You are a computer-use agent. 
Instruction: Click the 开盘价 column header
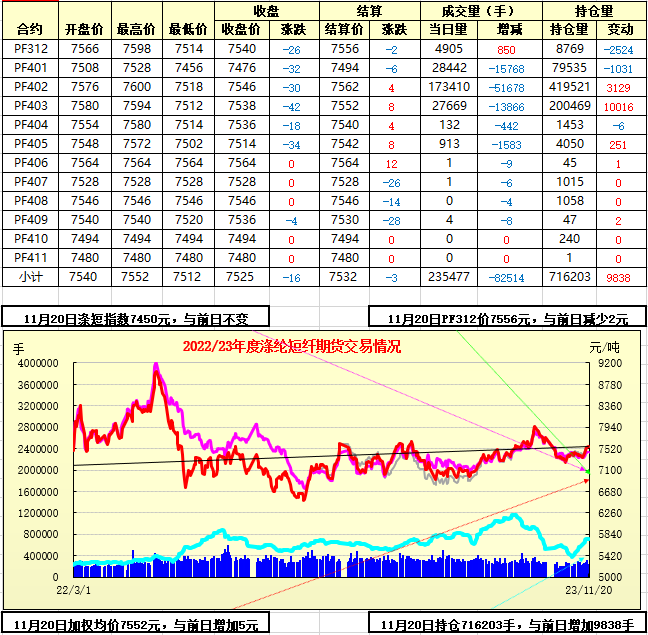[x=84, y=29]
